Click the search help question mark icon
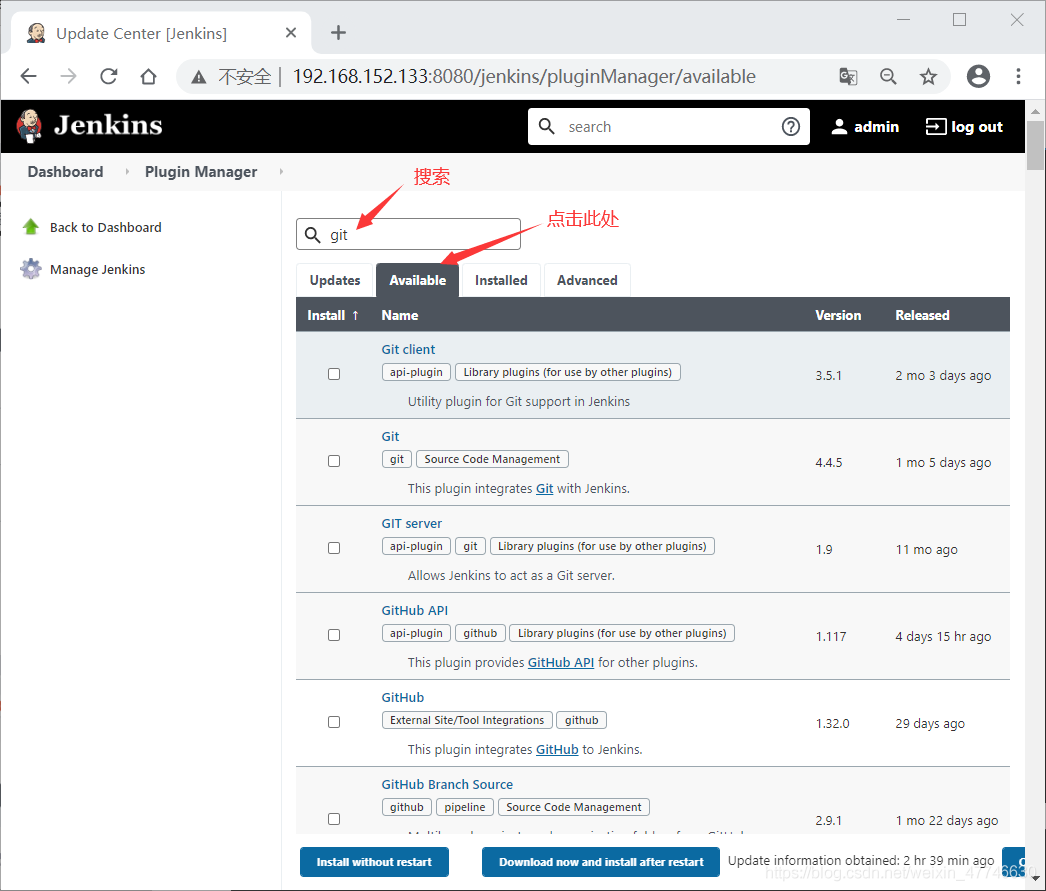The height and width of the screenshot is (891, 1046). [791, 127]
